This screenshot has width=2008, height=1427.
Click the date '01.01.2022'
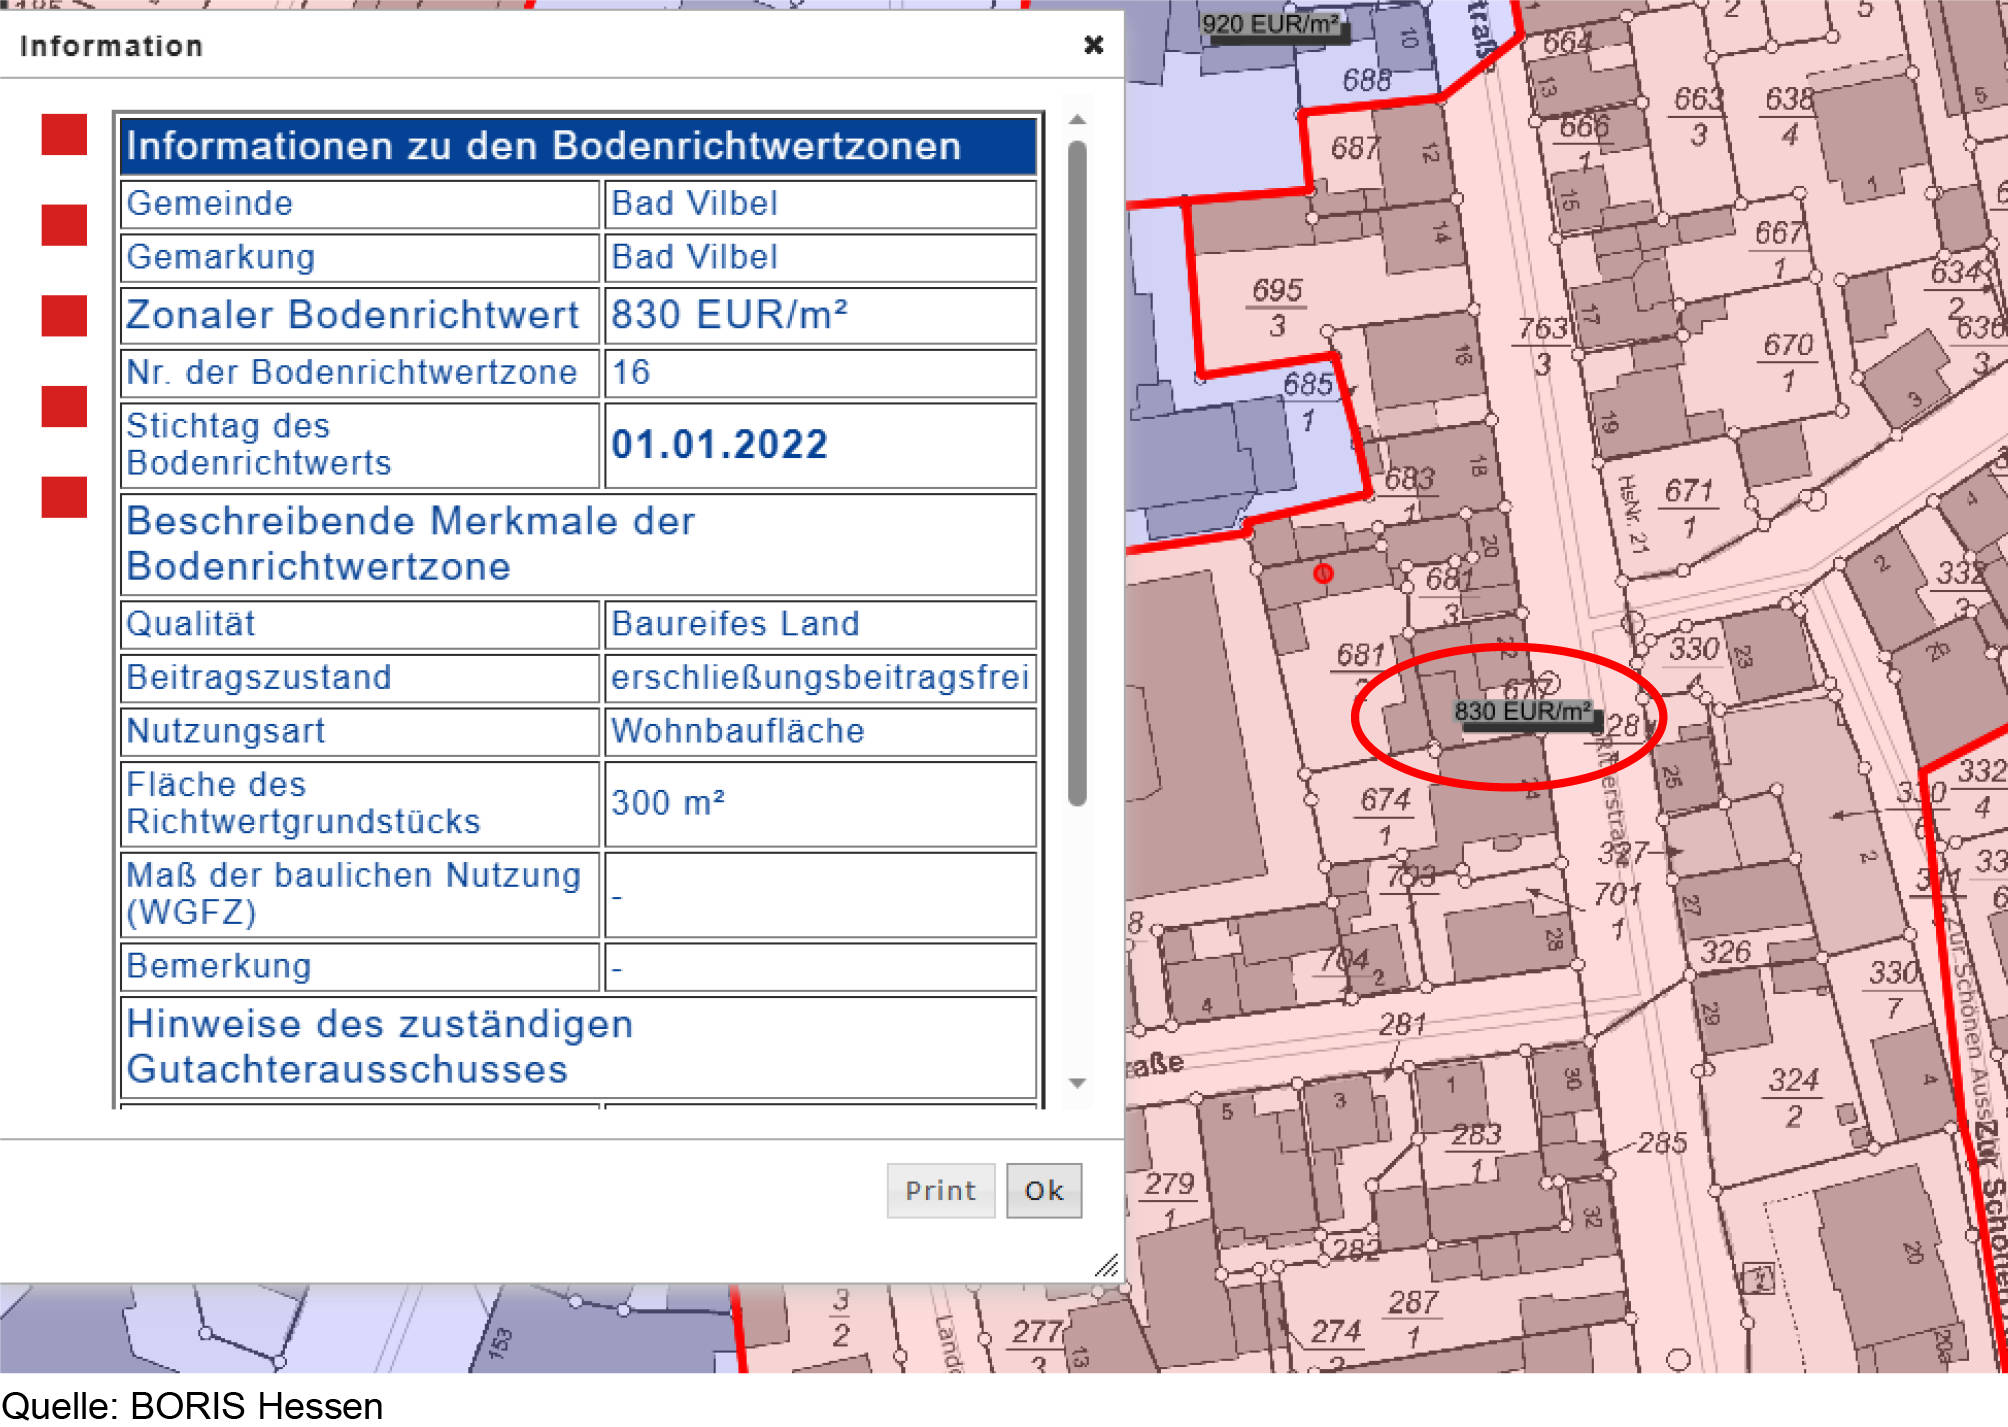(x=719, y=444)
